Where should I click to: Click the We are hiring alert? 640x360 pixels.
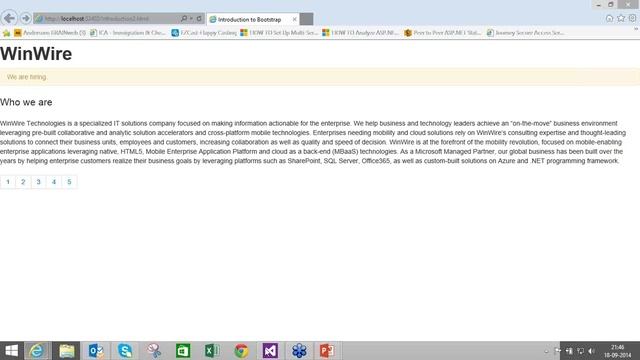[x=320, y=77]
